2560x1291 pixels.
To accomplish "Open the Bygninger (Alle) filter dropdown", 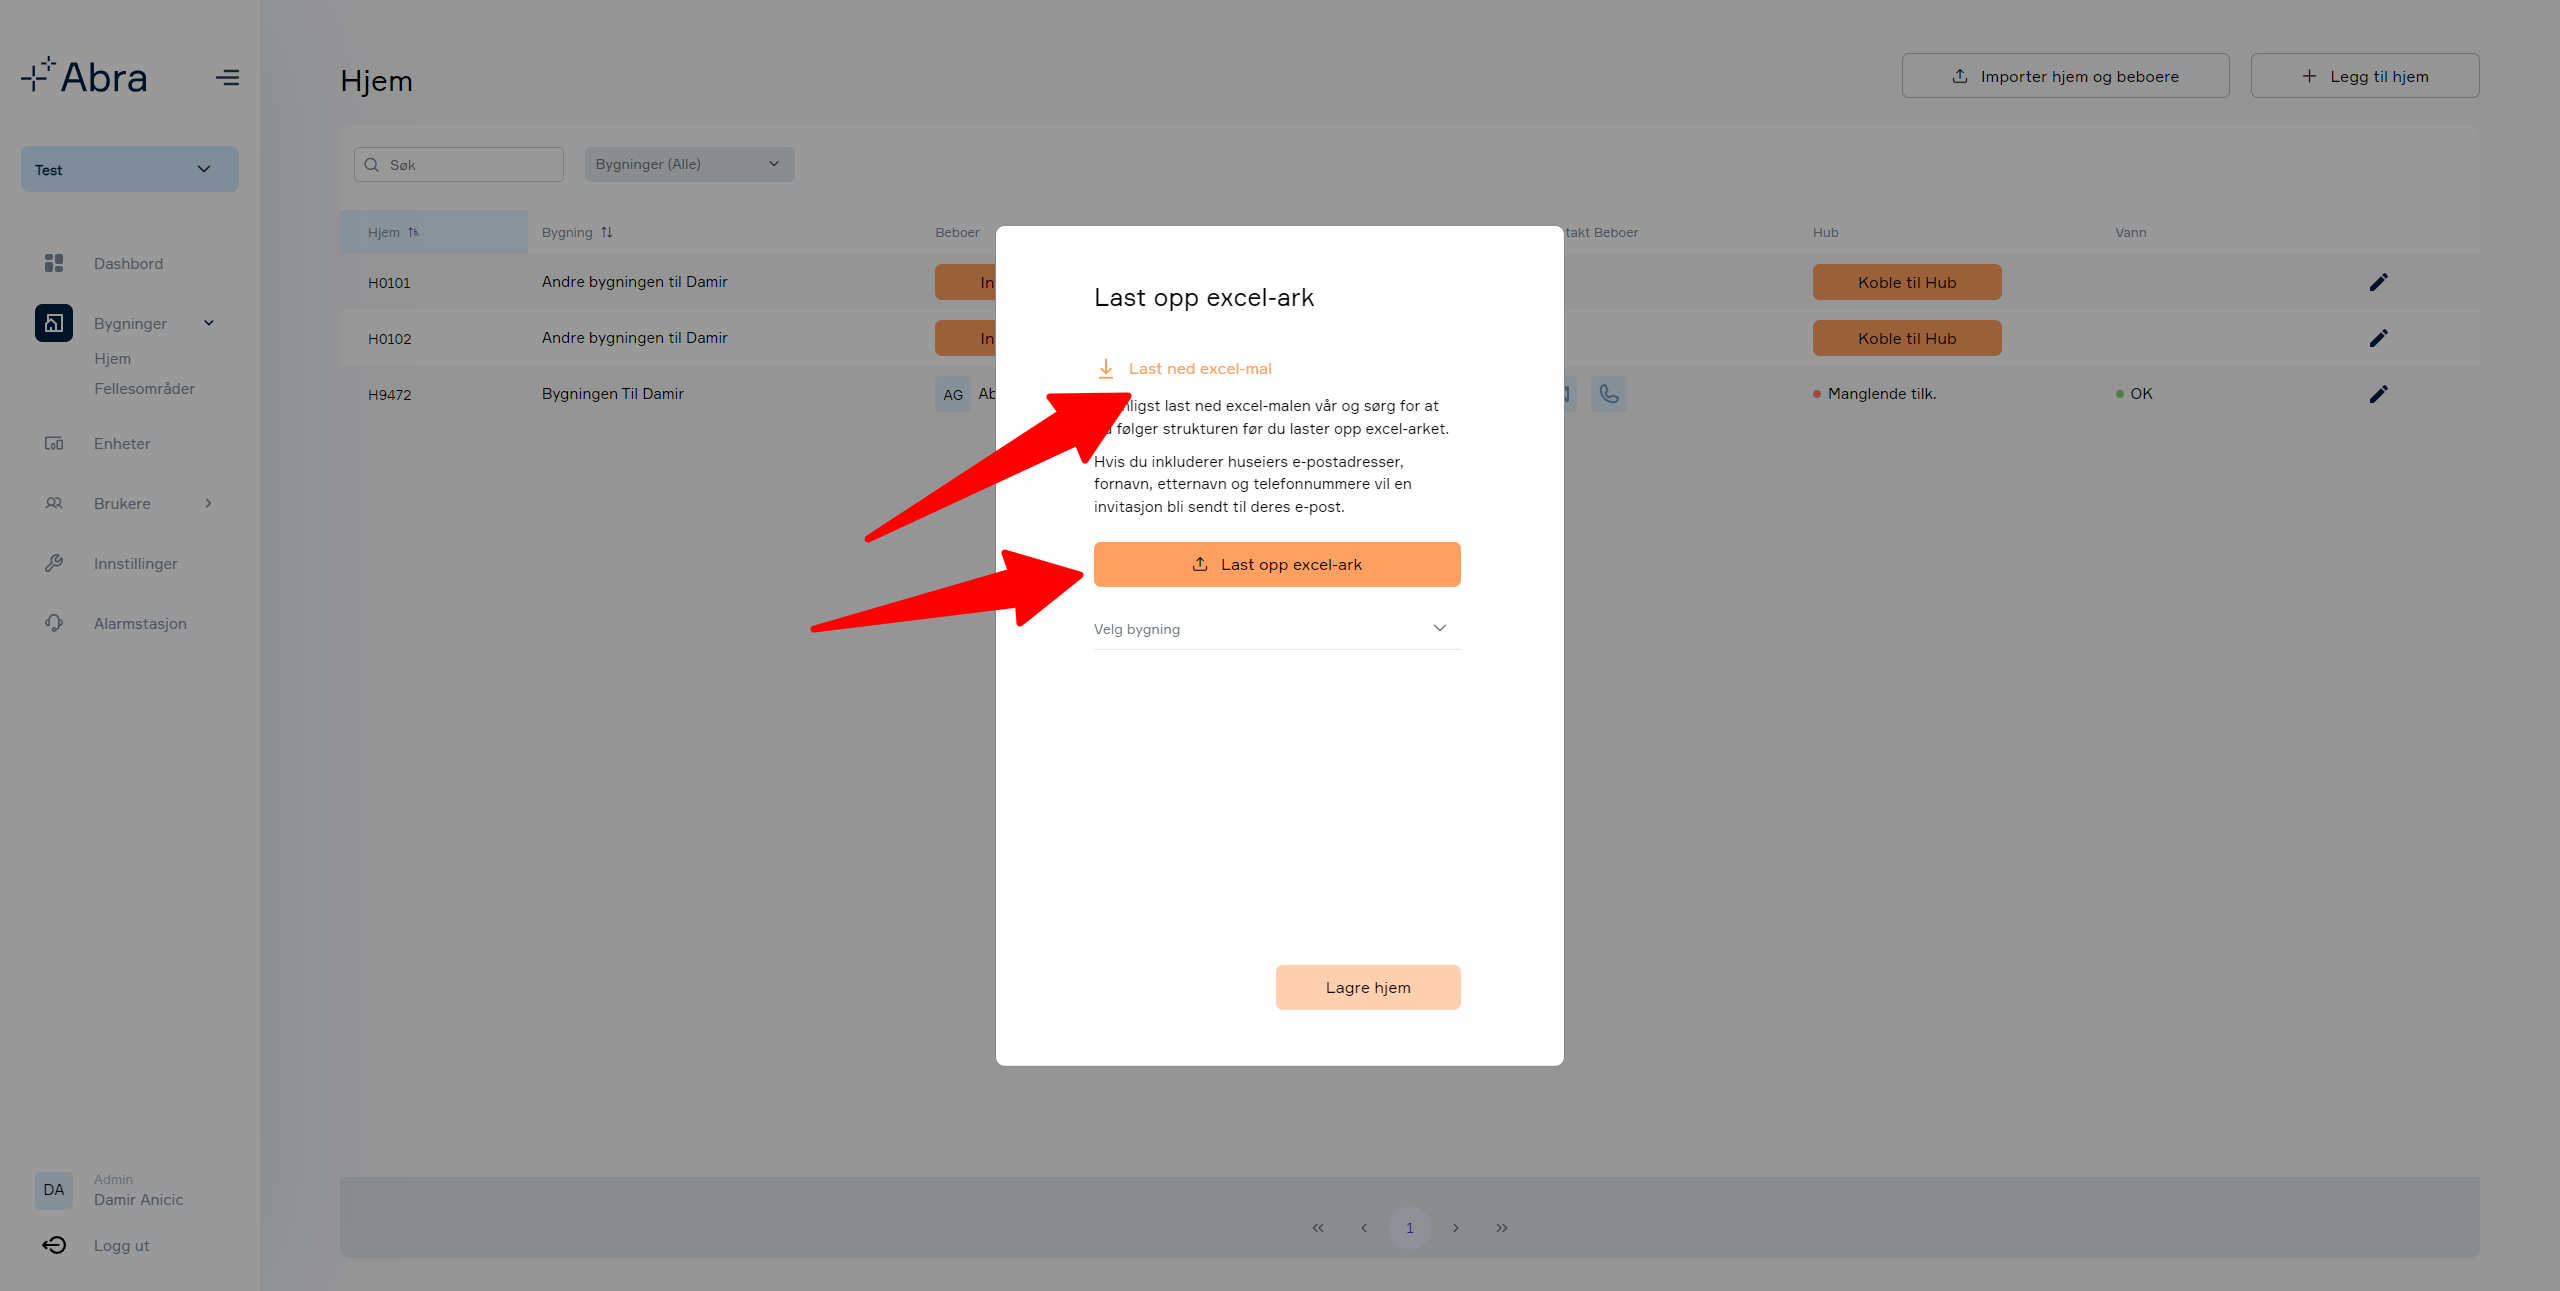I will [689, 164].
